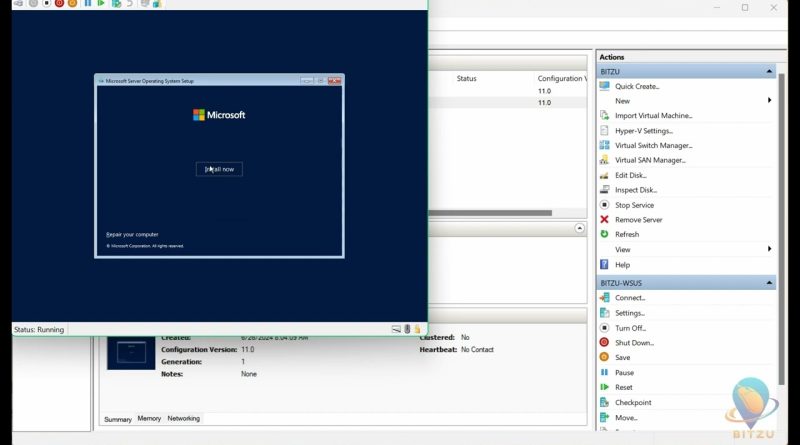This screenshot has width=800, height=445.
Task: Click the Turn Off icon in VM toolbar
Action: (x=46, y=3)
